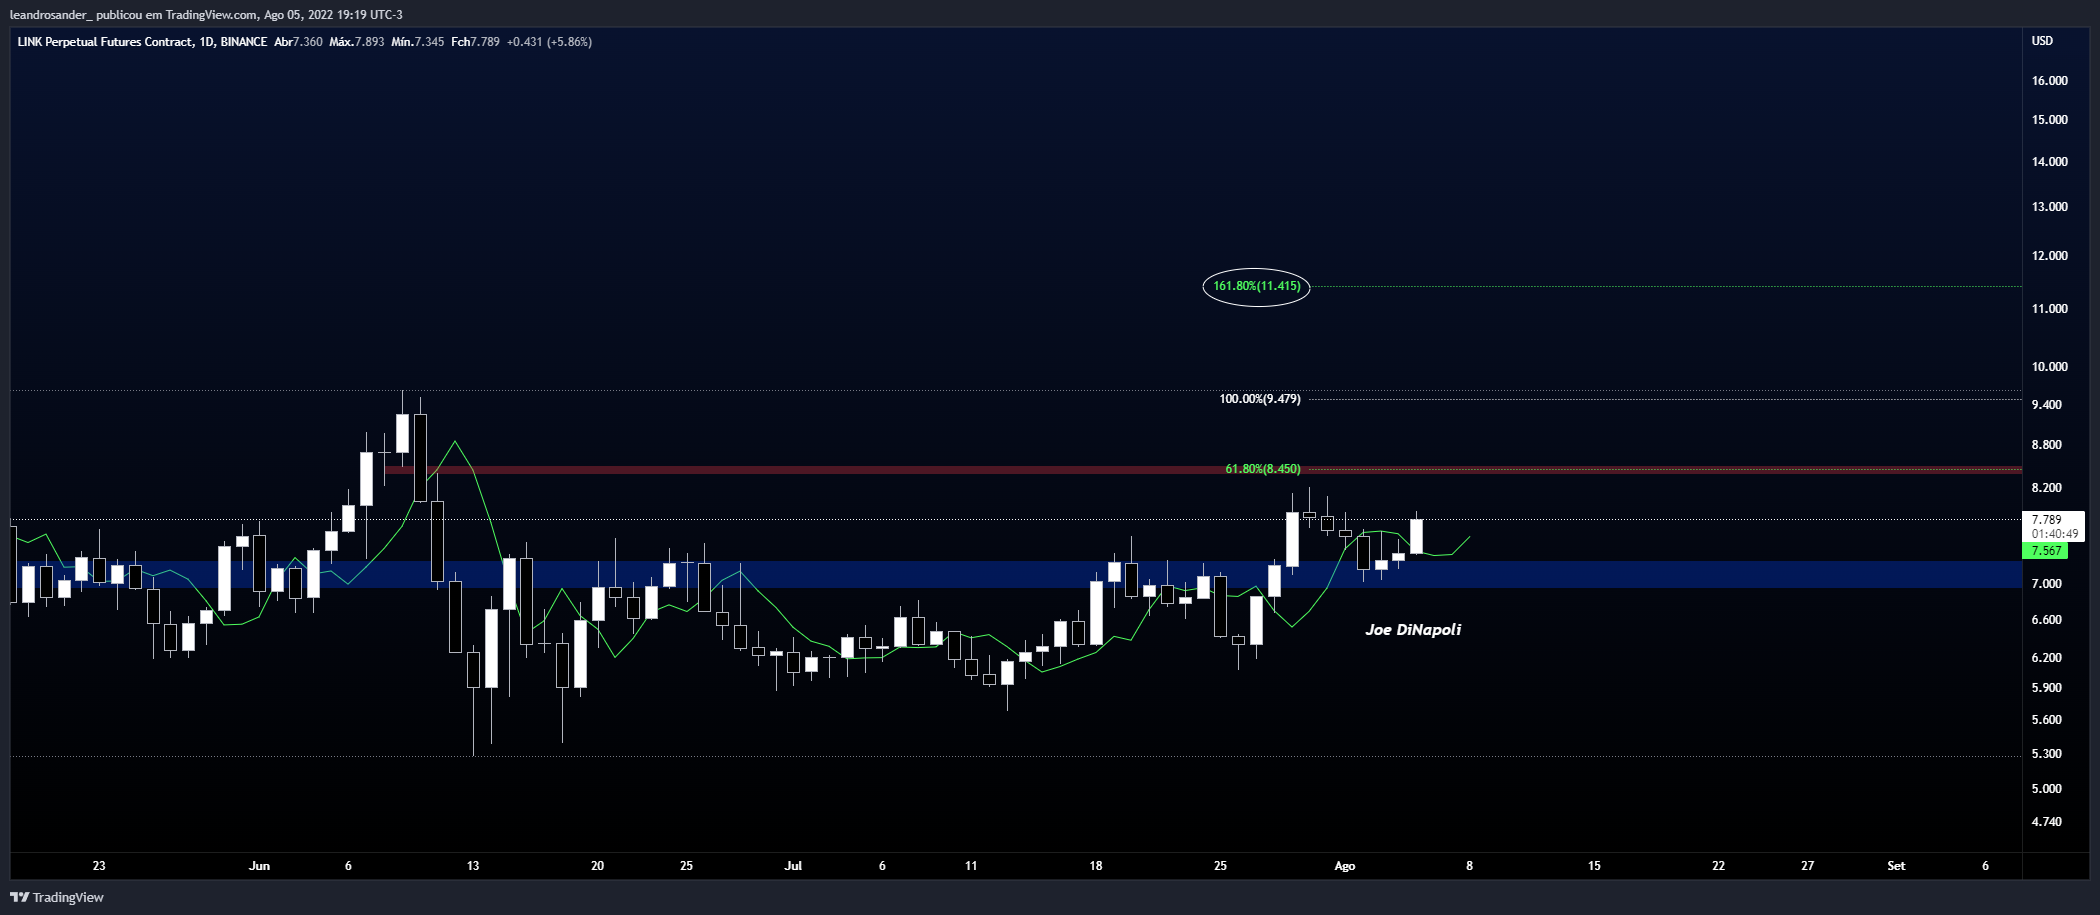Click the green indicator value 7.567
Viewport: 2100px width, 915px height.
tap(2047, 551)
